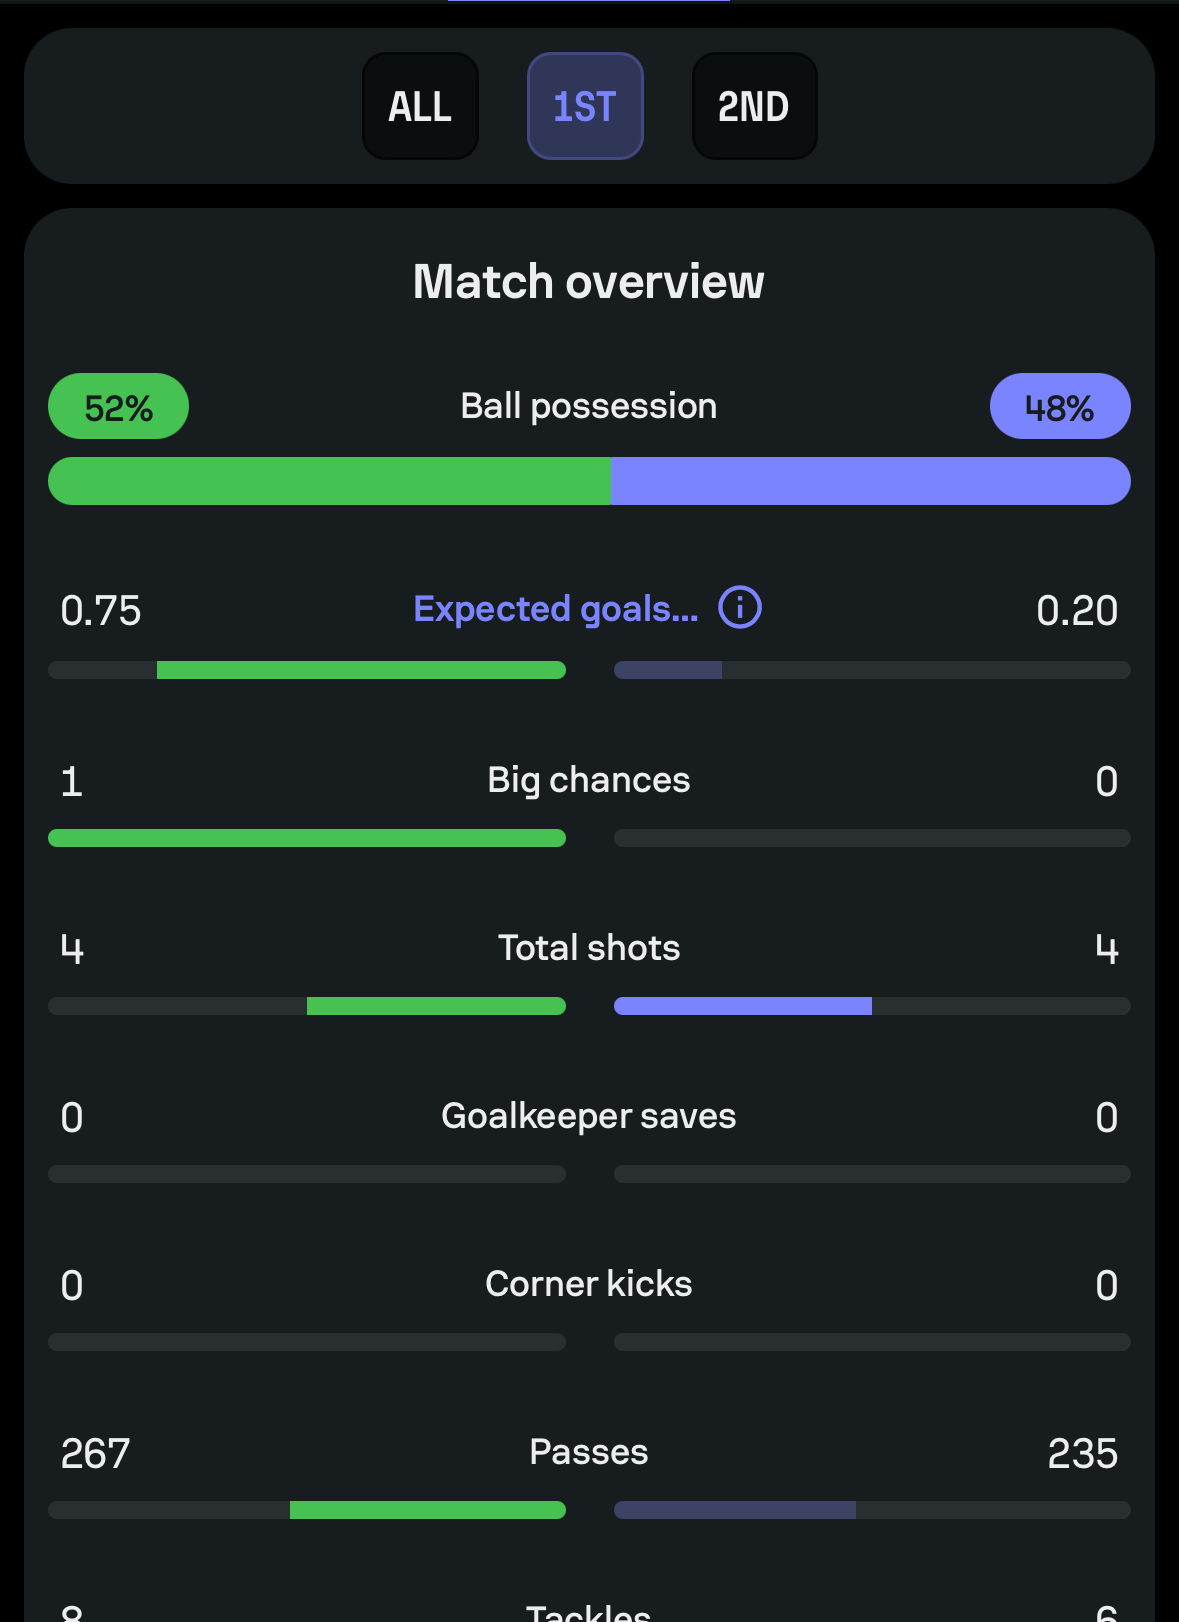Click the 0.75 expected goals value
This screenshot has width=1179, height=1622.
coord(101,610)
